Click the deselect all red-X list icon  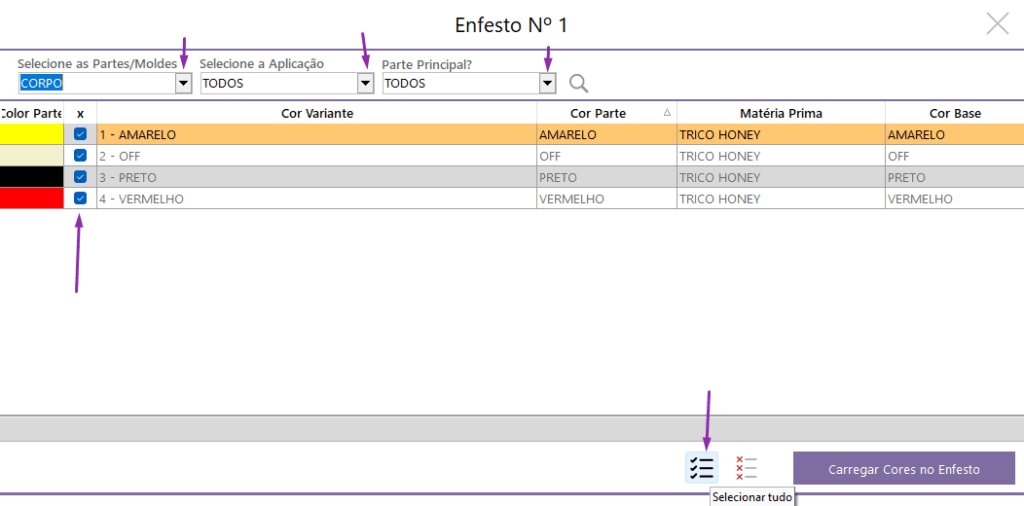click(x=746, y=467)
